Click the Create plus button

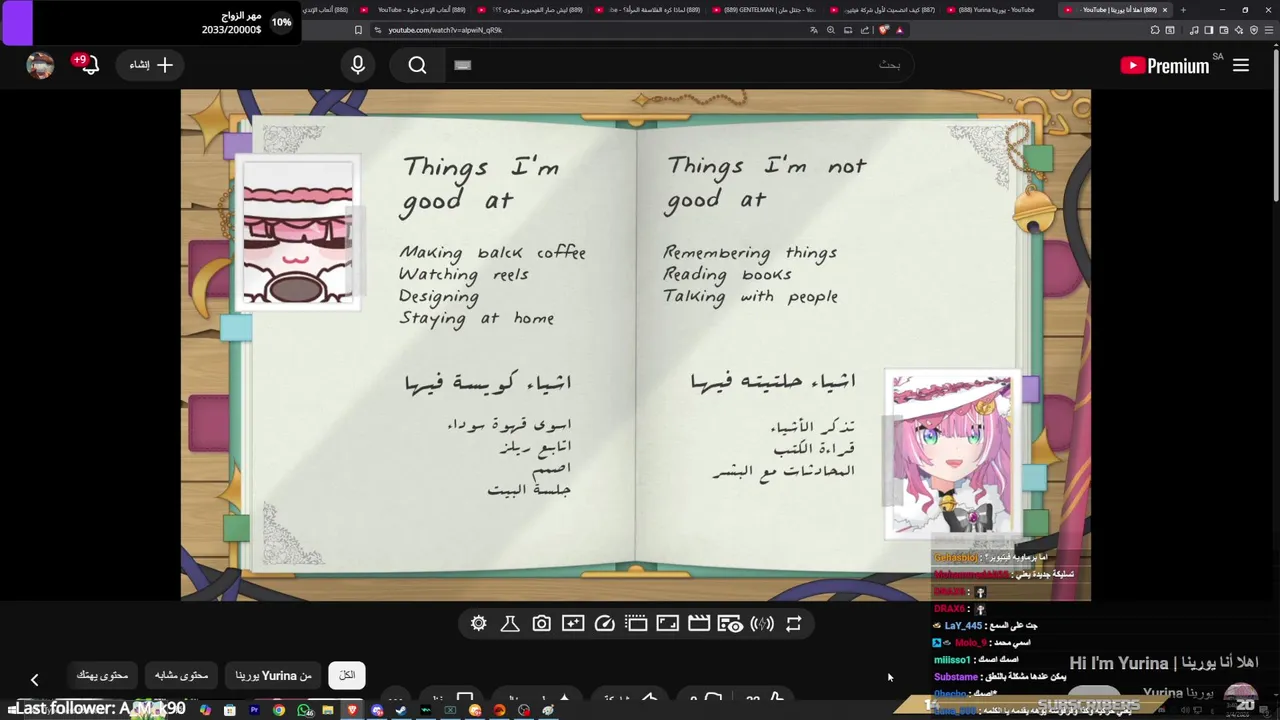click(x=151, y=65)
